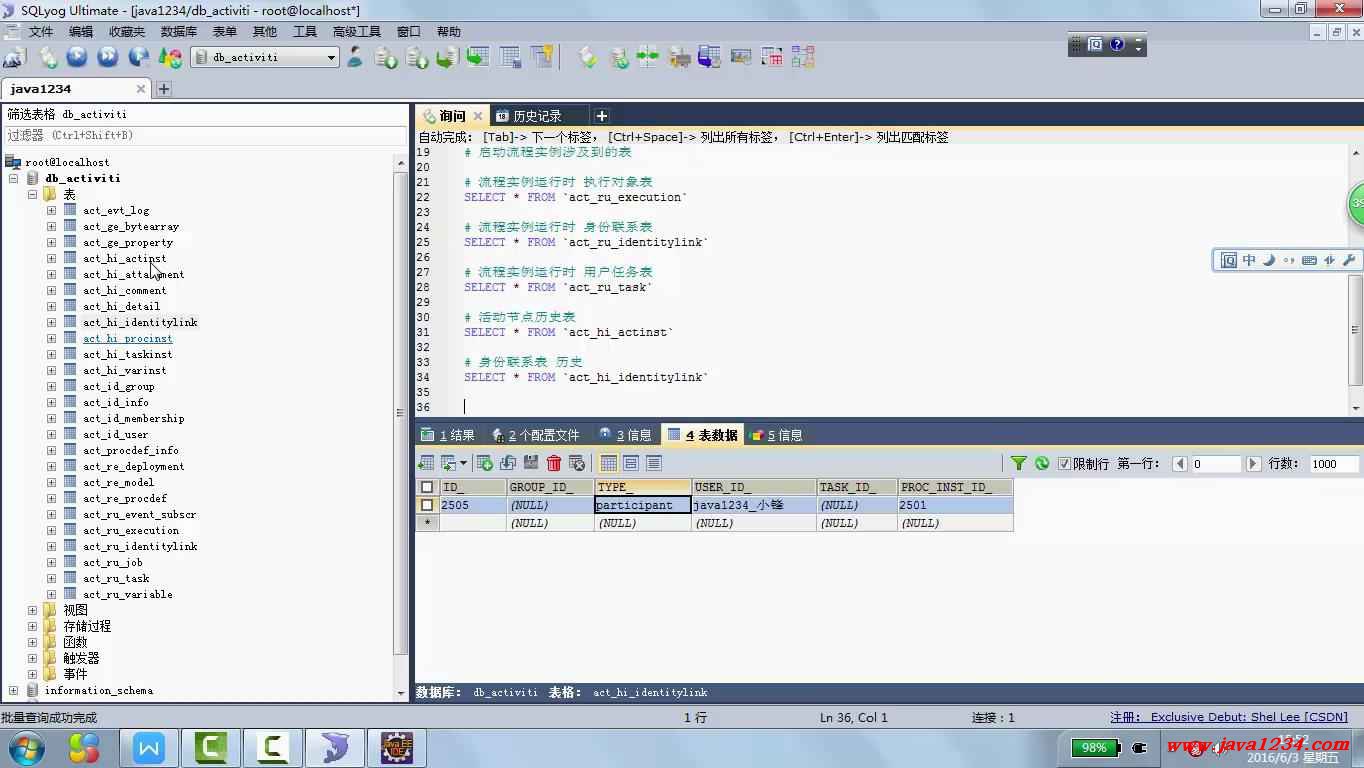1364x768 pixels.
Task: Add a new query tab with plus button
Action: (601, 116)
